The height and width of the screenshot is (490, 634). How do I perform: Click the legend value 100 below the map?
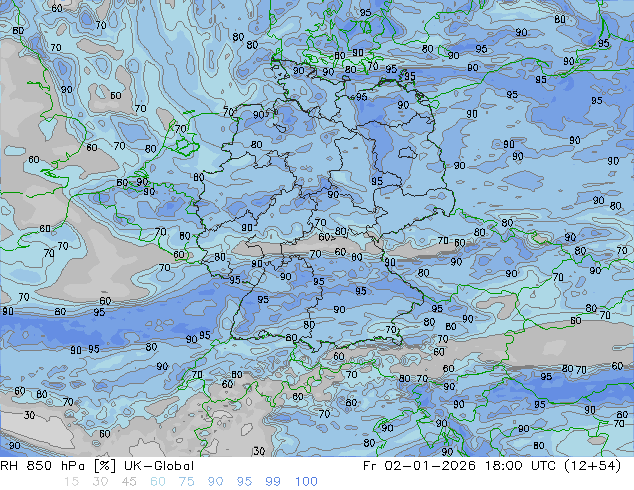coord(306,482)
